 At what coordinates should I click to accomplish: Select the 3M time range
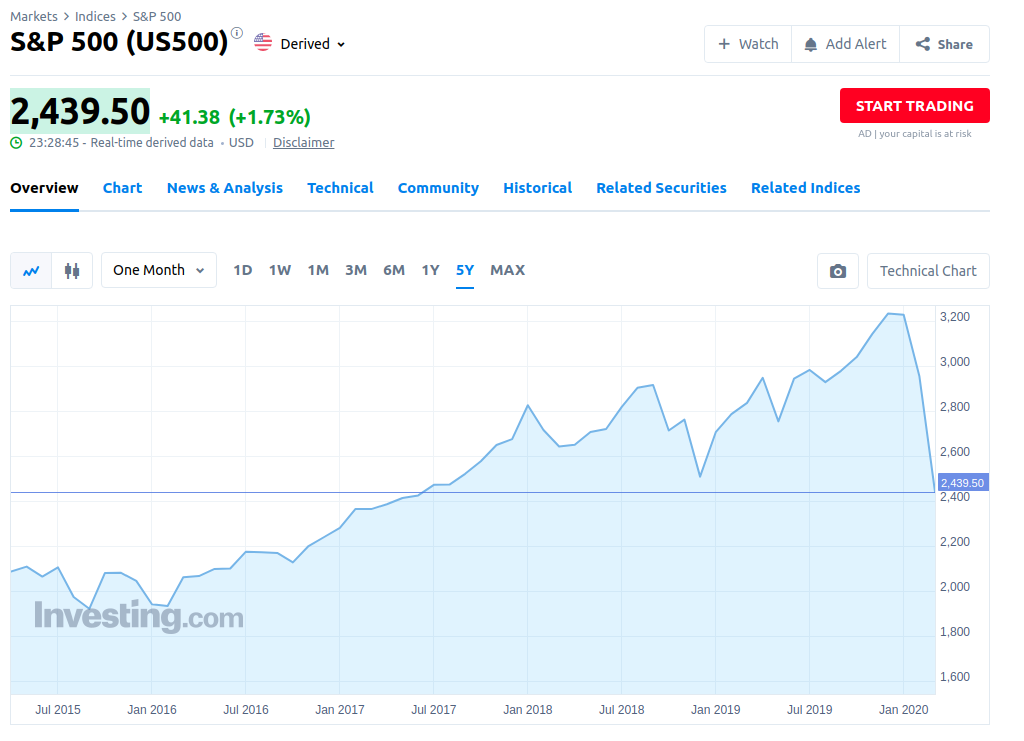[356, 270]
